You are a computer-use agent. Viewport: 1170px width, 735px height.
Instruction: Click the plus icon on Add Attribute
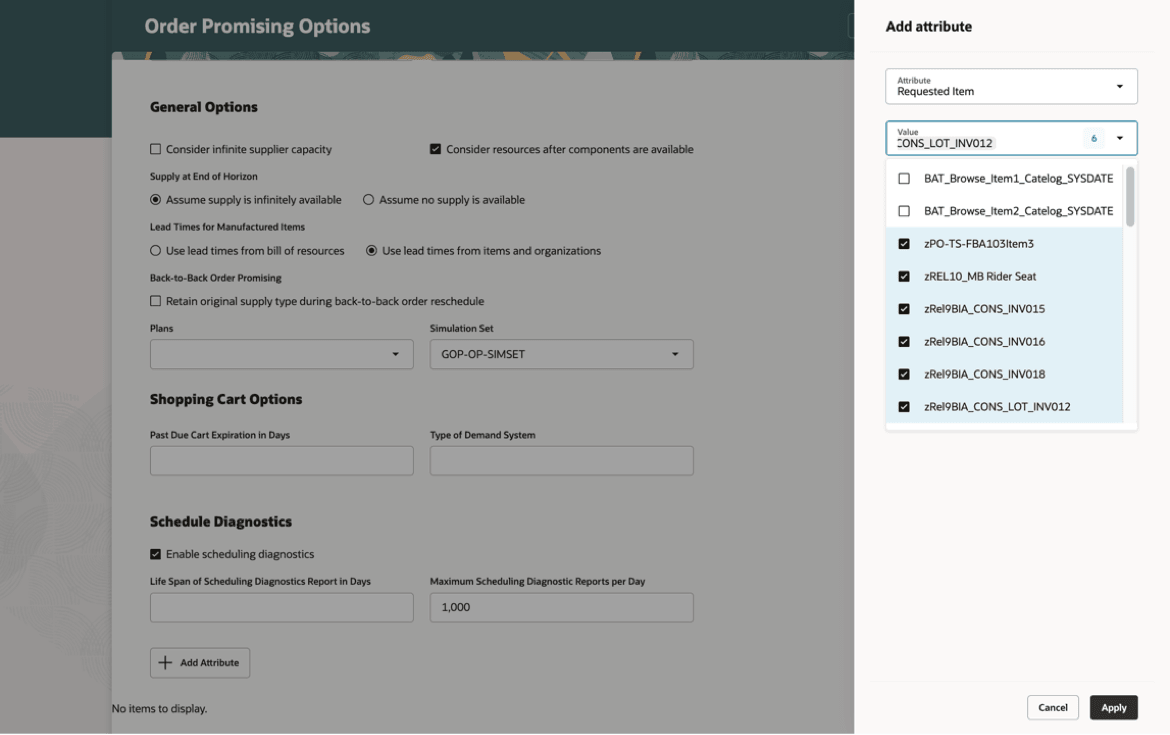point(165,662)
